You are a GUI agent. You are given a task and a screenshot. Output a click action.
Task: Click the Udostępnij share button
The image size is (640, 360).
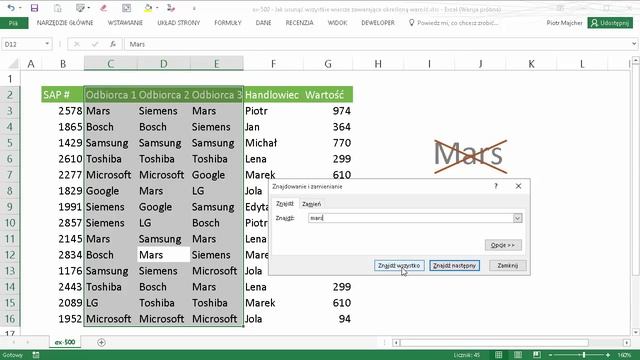pos(610,23)
